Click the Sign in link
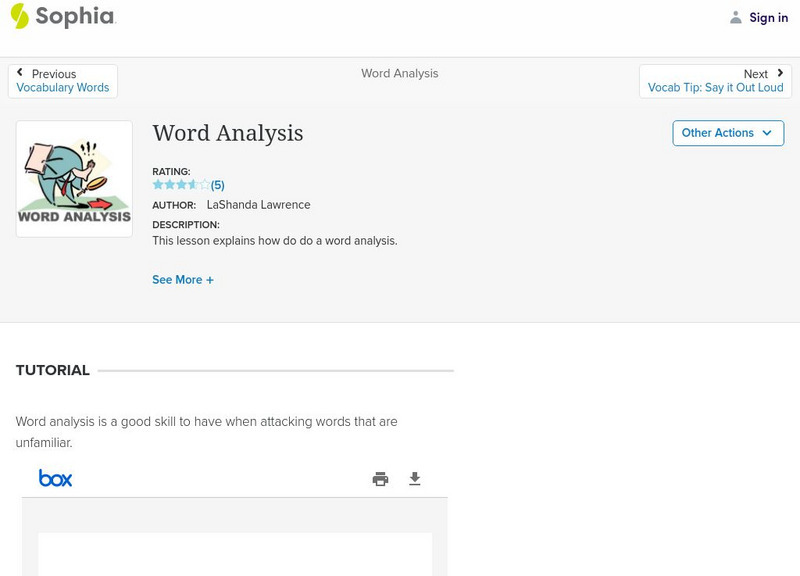The image size is (800, 576). point(768,18)
